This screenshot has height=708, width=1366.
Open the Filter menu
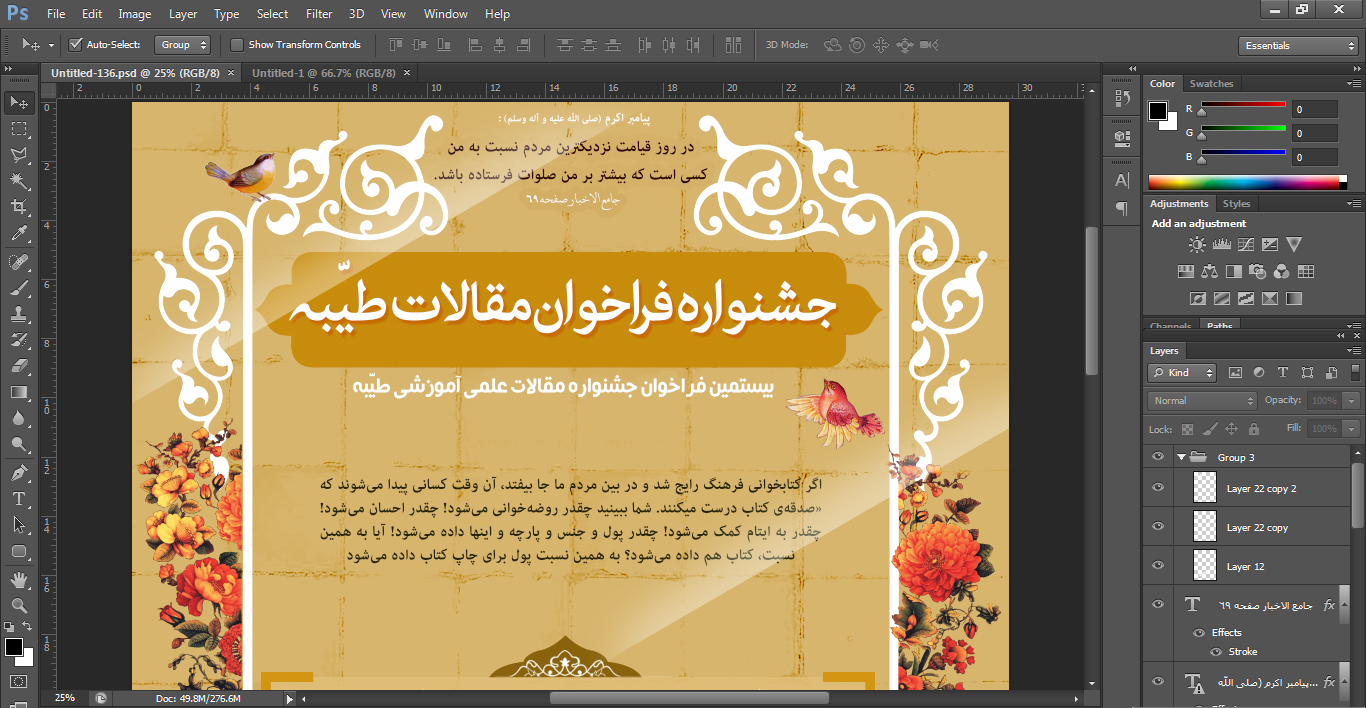pyautogui.click(x=319, y=14)
